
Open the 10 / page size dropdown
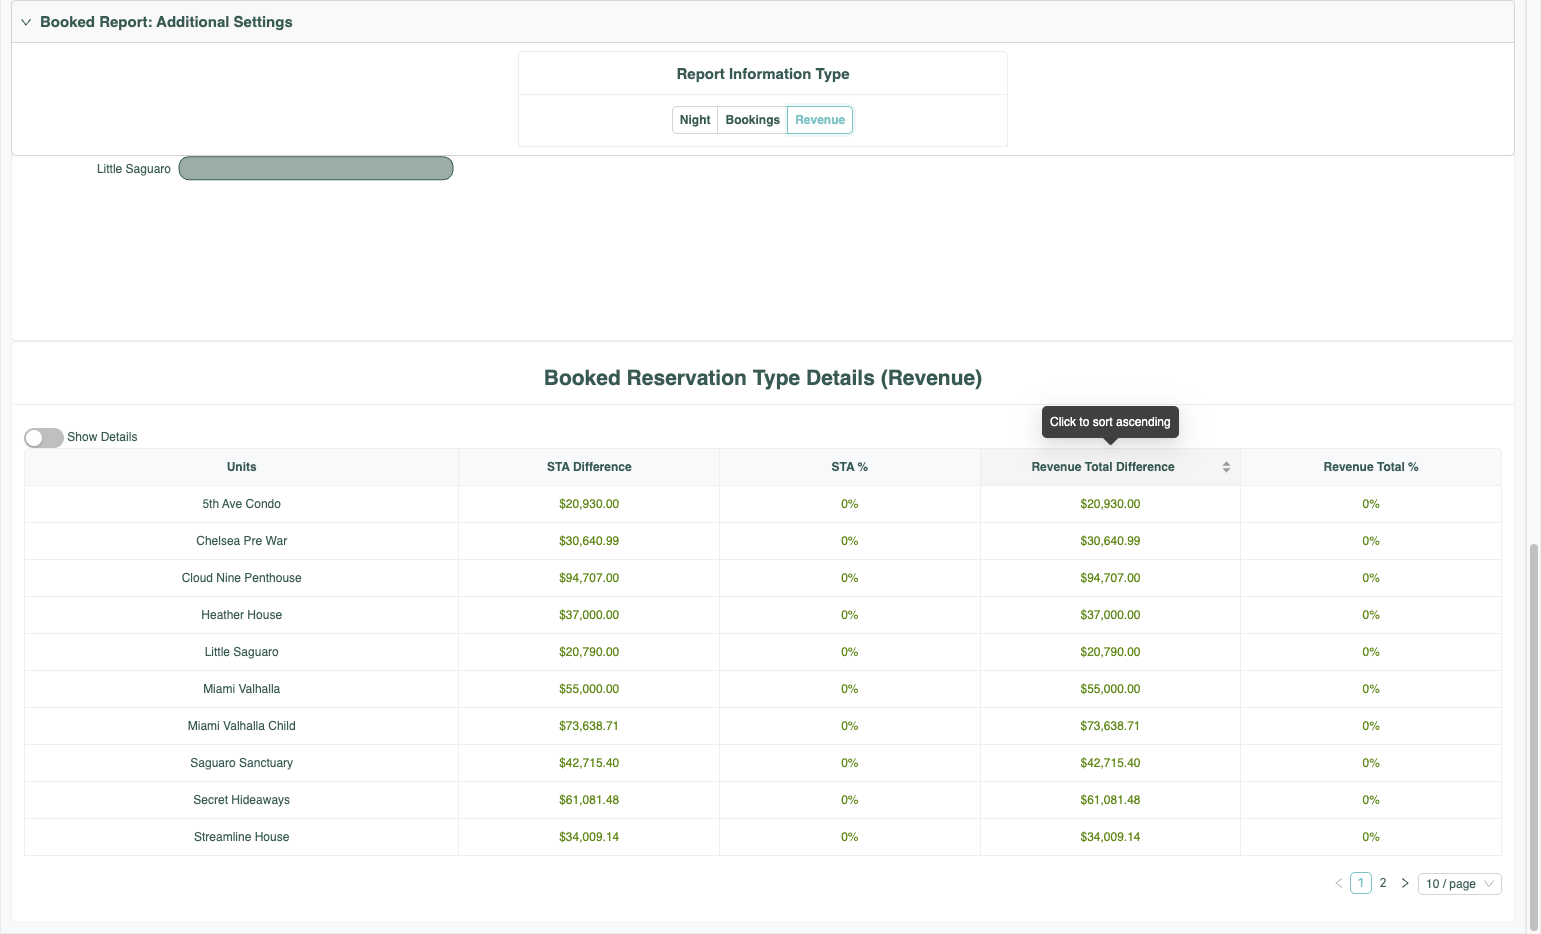click(1460, 884)
